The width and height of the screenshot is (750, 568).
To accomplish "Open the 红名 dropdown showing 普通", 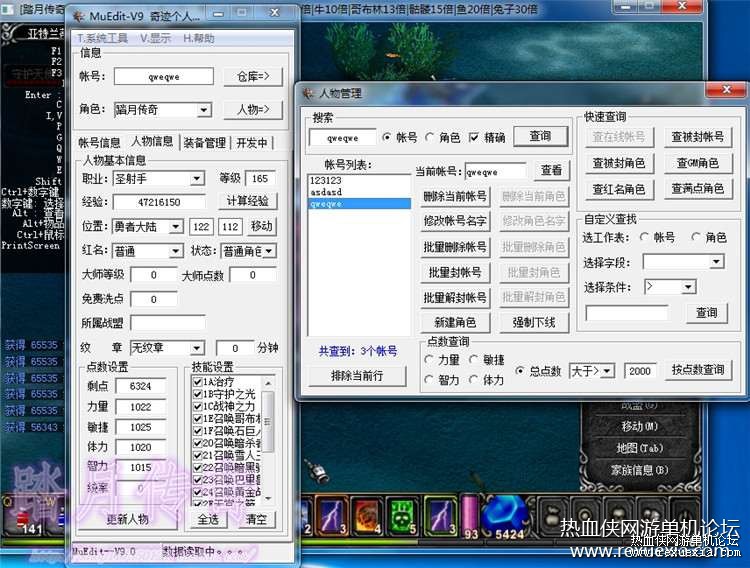I will click(x=176, y=251).
